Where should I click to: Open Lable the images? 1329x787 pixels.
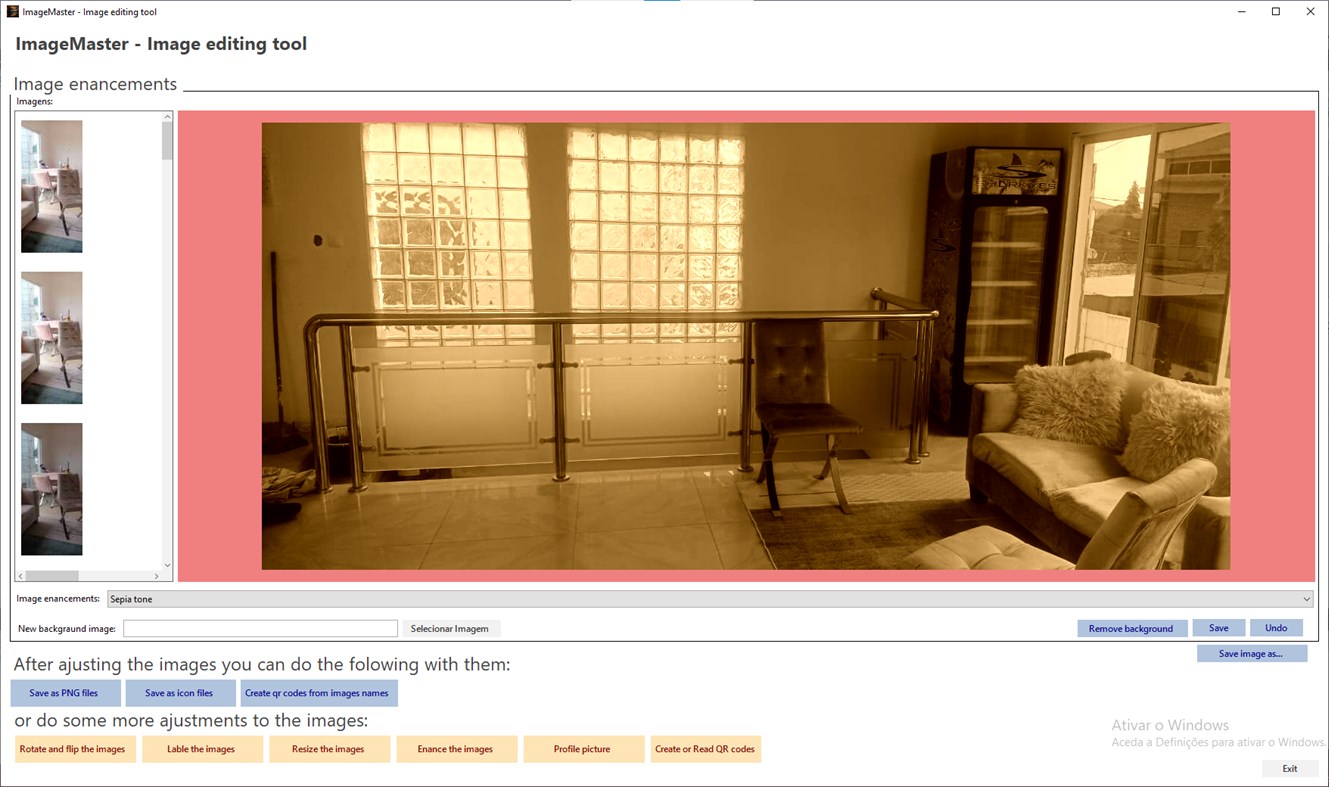pyautogui.click(x=202, y=749)
